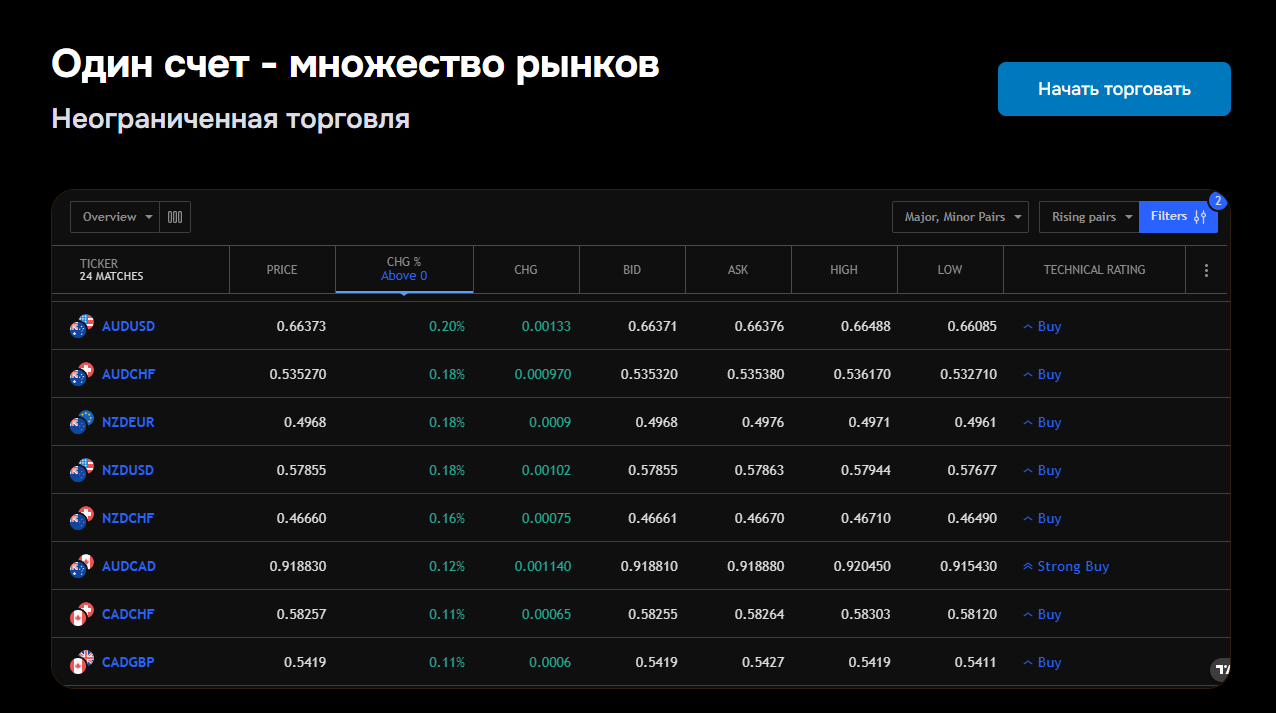Click the Начать торговать button

[1114, 89]
